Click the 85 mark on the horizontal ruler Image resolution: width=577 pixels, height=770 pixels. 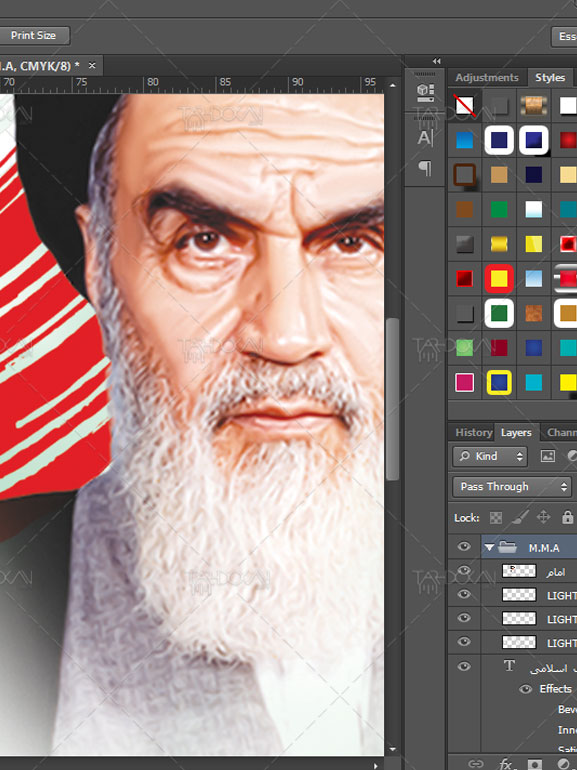pyautogui.click(x=225, y=82)
